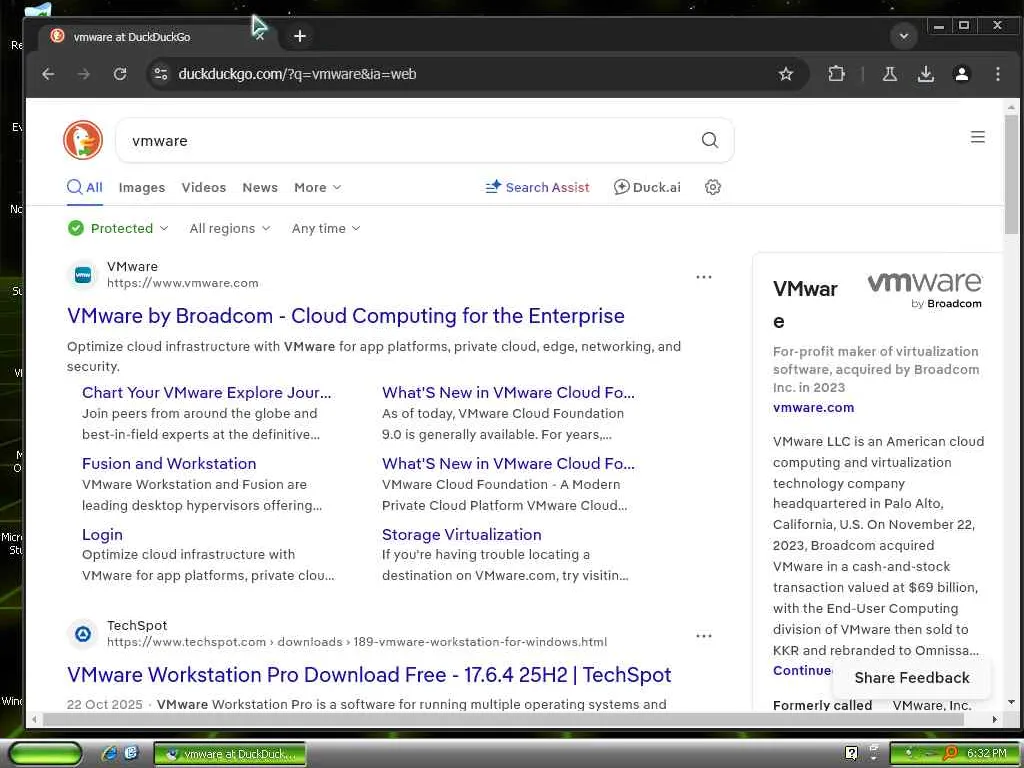Open Duck.ai chat
1024x768 pixels.
[647, 187]
